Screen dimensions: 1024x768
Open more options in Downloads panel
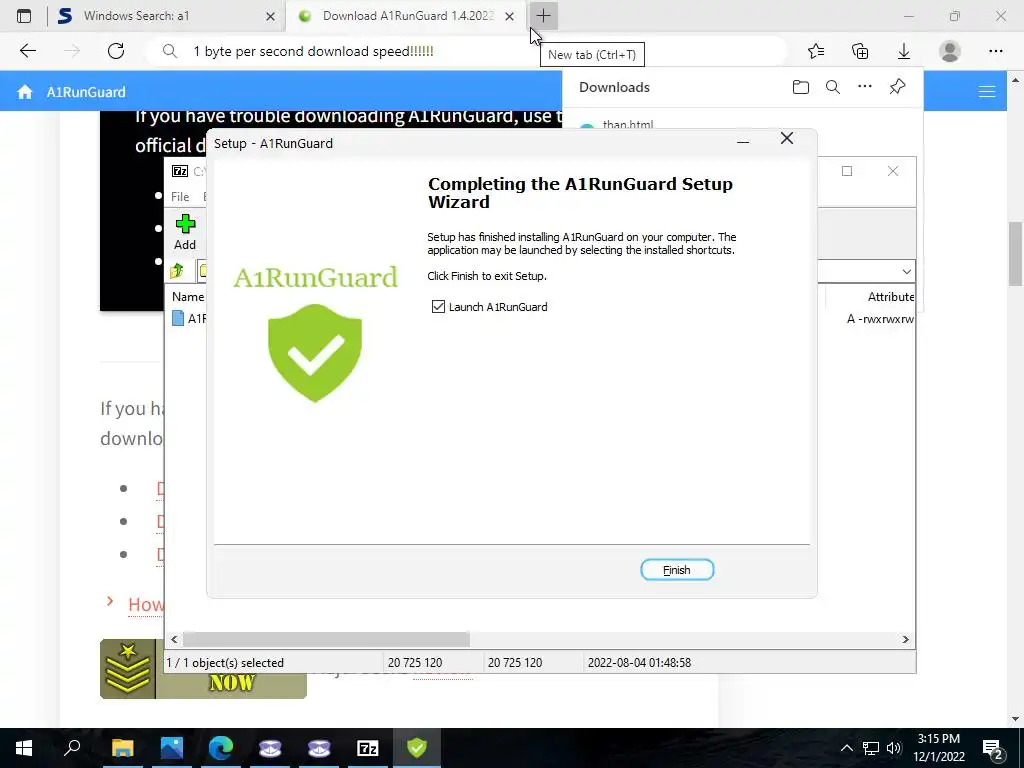[x=865, y=87]
